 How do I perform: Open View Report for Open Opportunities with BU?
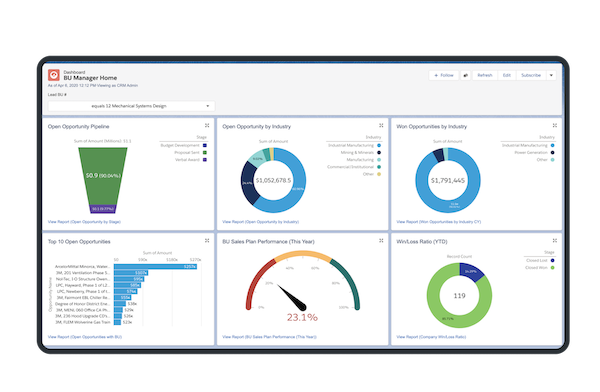point(85,337)
